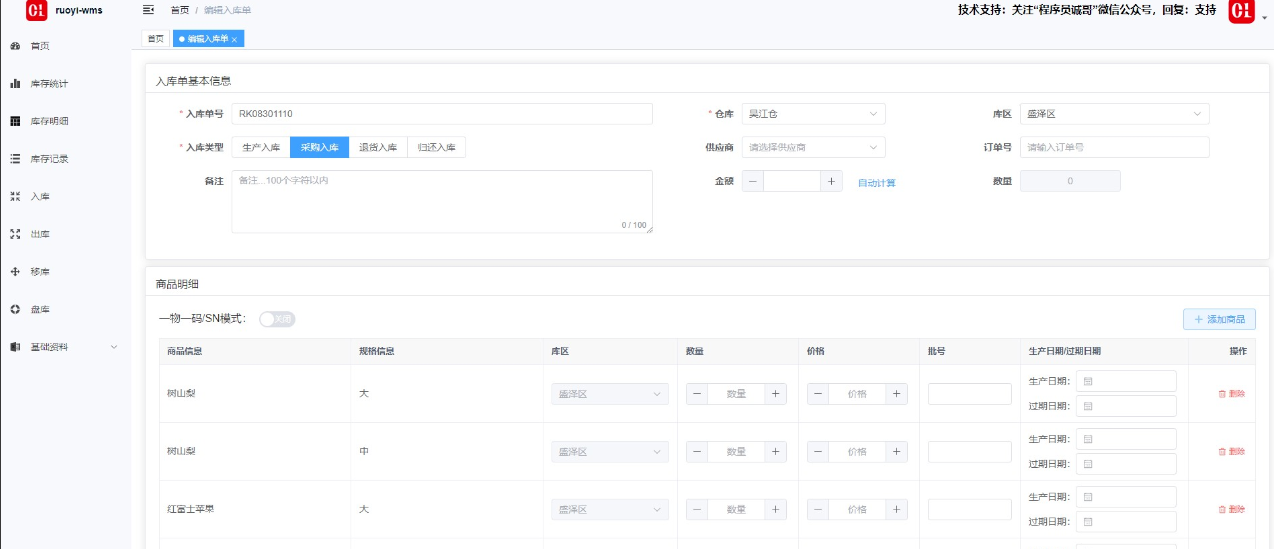Open the 库区 dropdown in basic info
1274x549 pixels.
1114,114
